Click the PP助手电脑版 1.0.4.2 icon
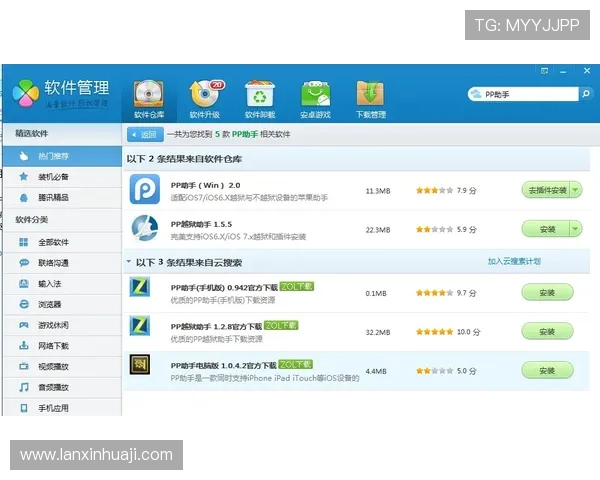 click(140, 364)
